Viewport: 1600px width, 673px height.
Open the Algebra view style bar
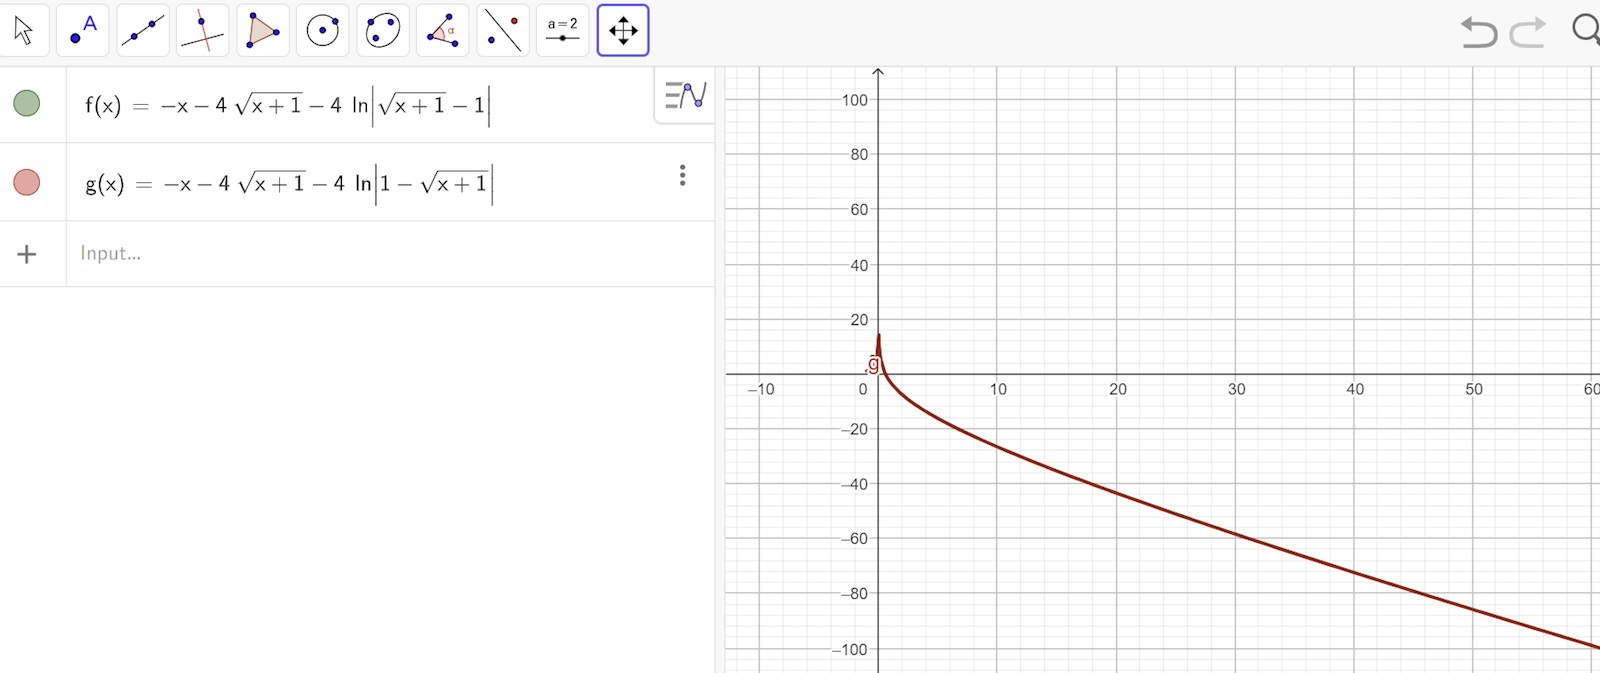[685, 95]
